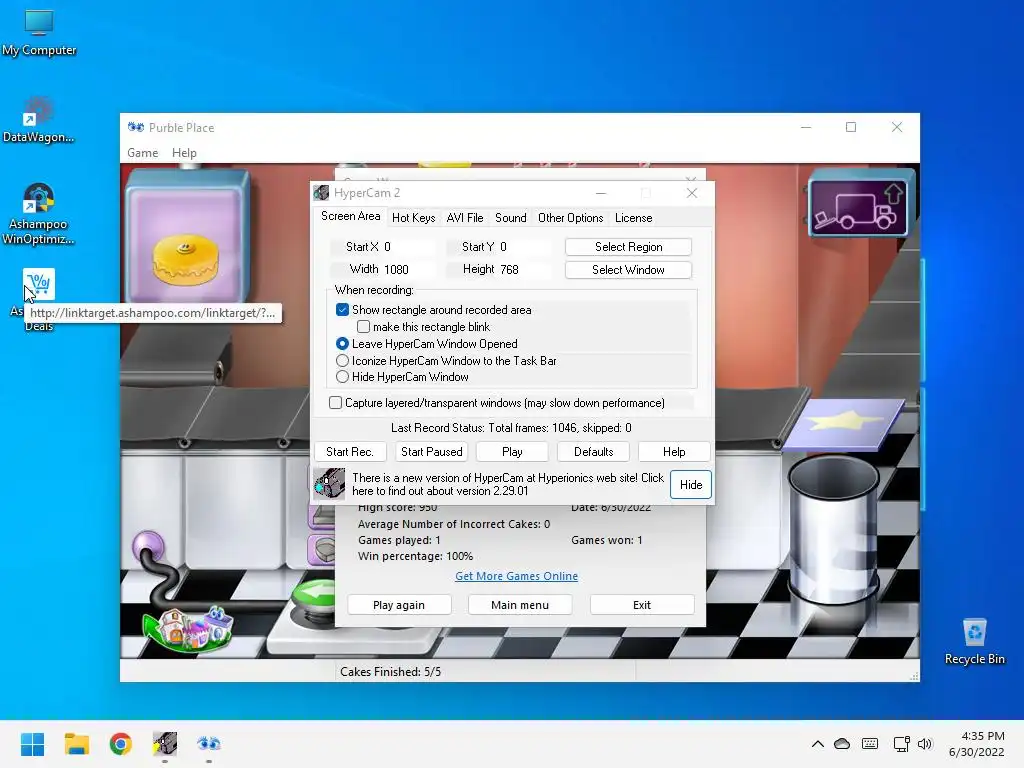
Task: Open the Sound tab
Action: coord(511,217)
